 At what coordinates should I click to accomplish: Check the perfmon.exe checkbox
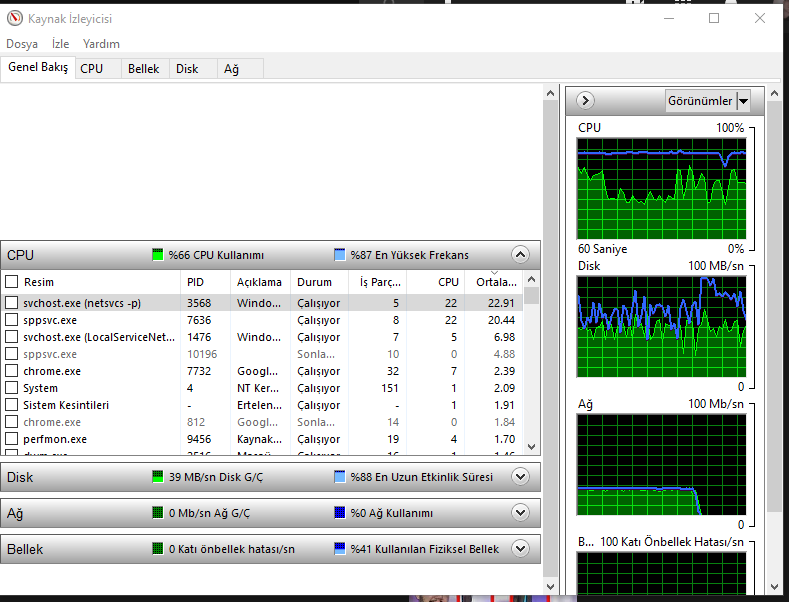click(12, 439)
